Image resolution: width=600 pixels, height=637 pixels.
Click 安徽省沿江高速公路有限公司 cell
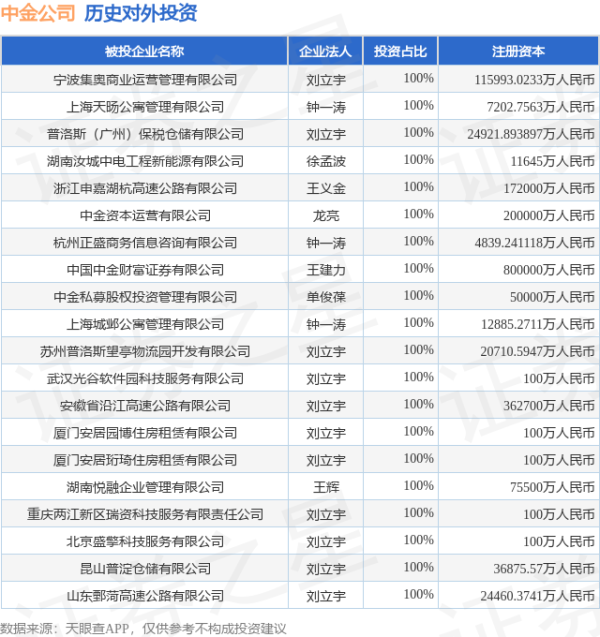click(x=145, y=406)
